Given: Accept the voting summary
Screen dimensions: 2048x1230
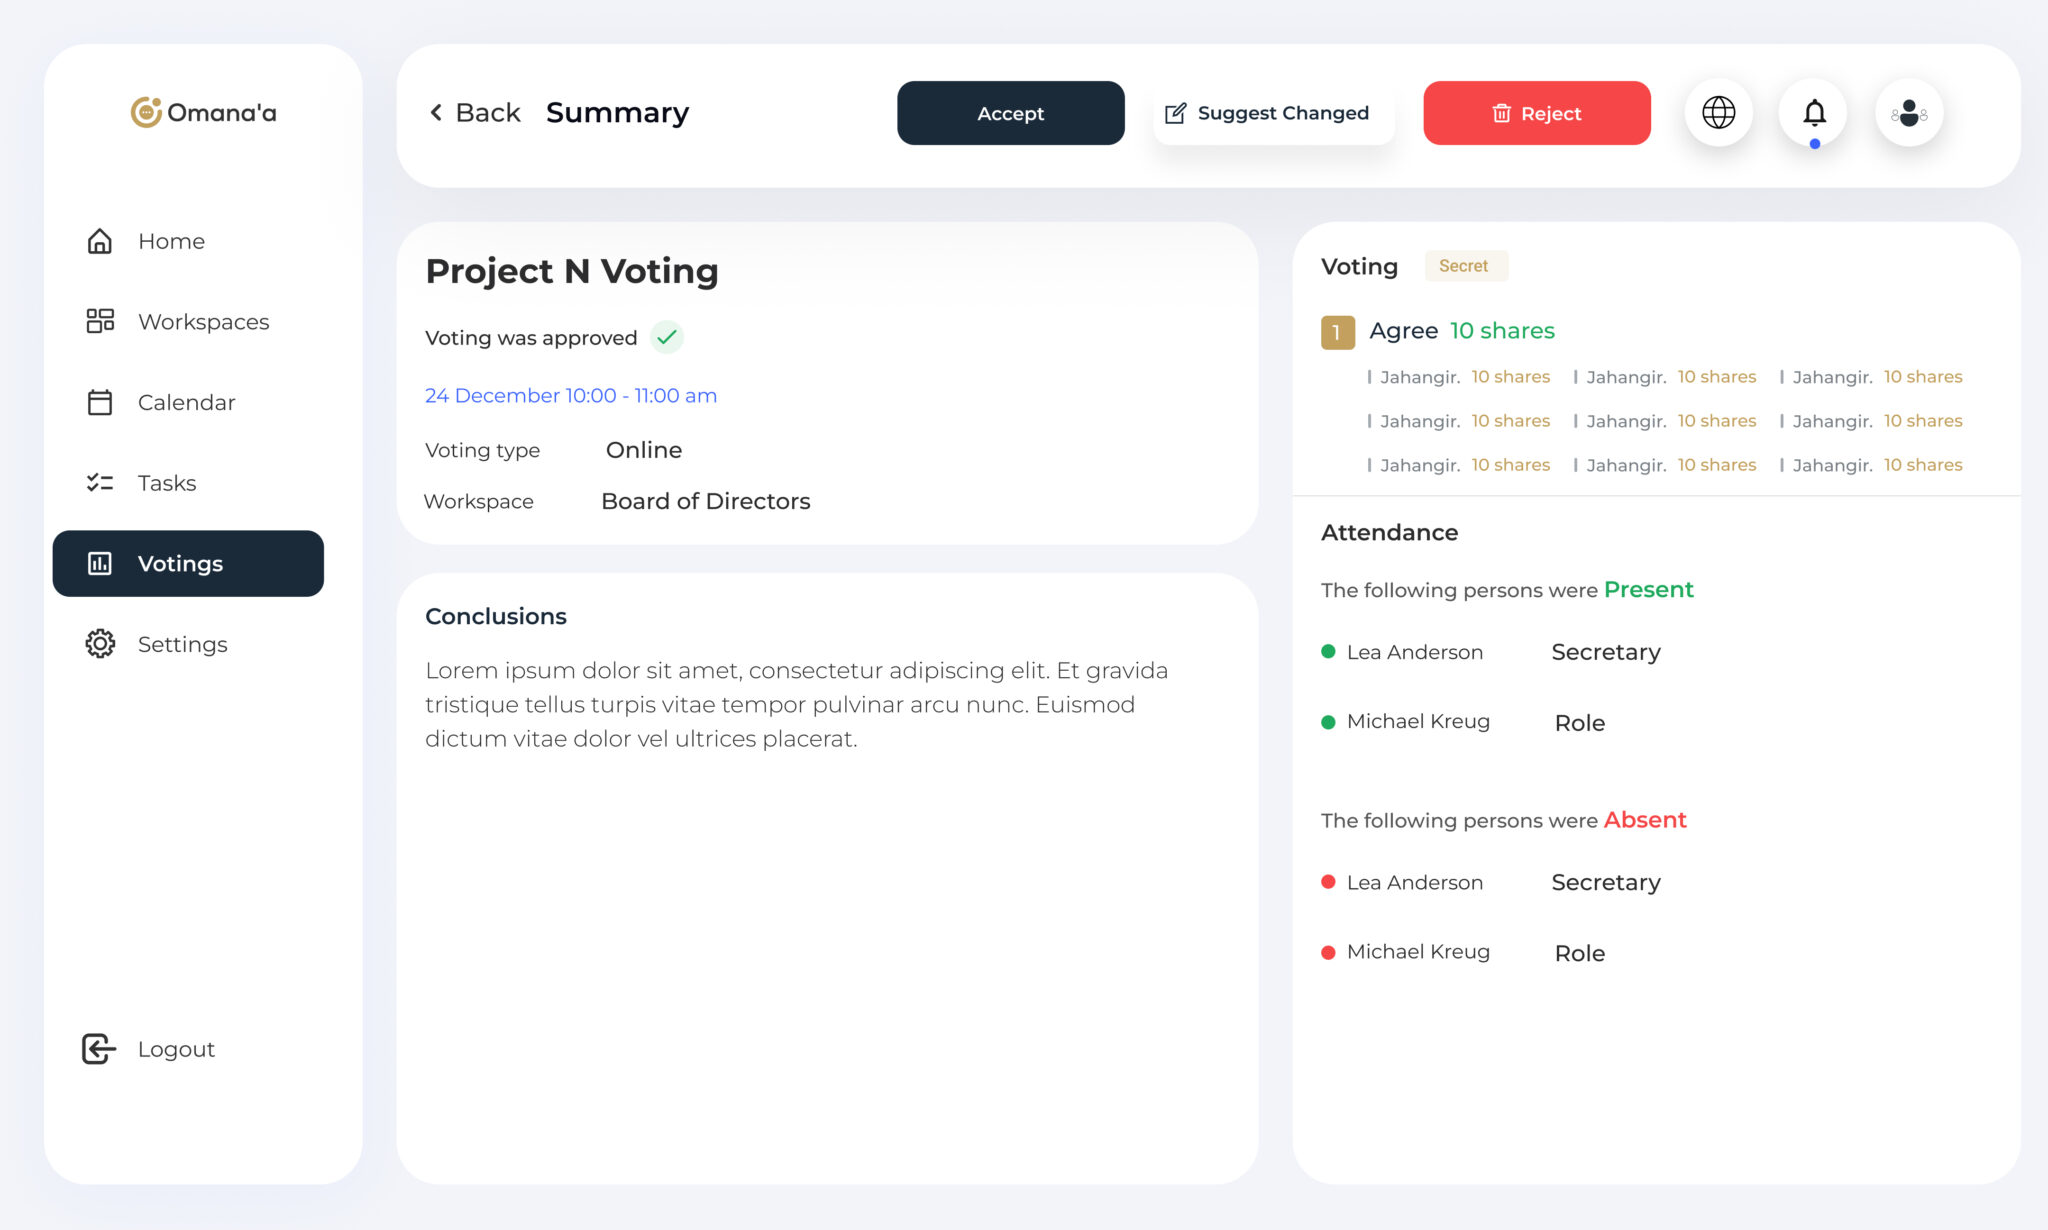Looking at the screenshot, I should pyautogui.click(x=1010, y=113).
